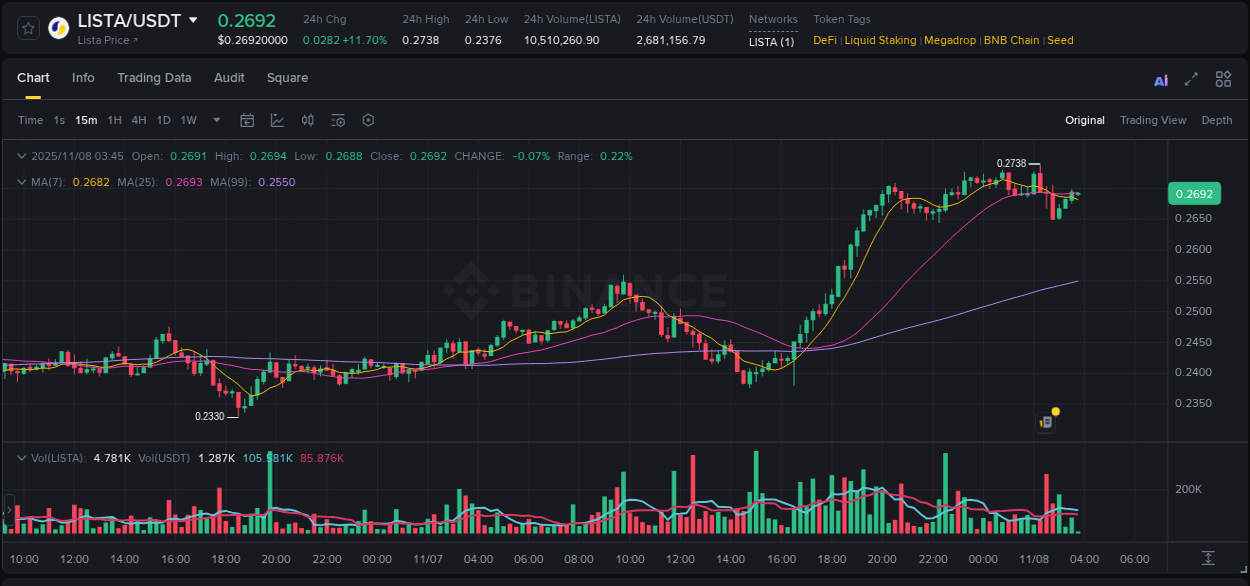
Task: Open the Megadrop token tag link
Action: point(949,40)
